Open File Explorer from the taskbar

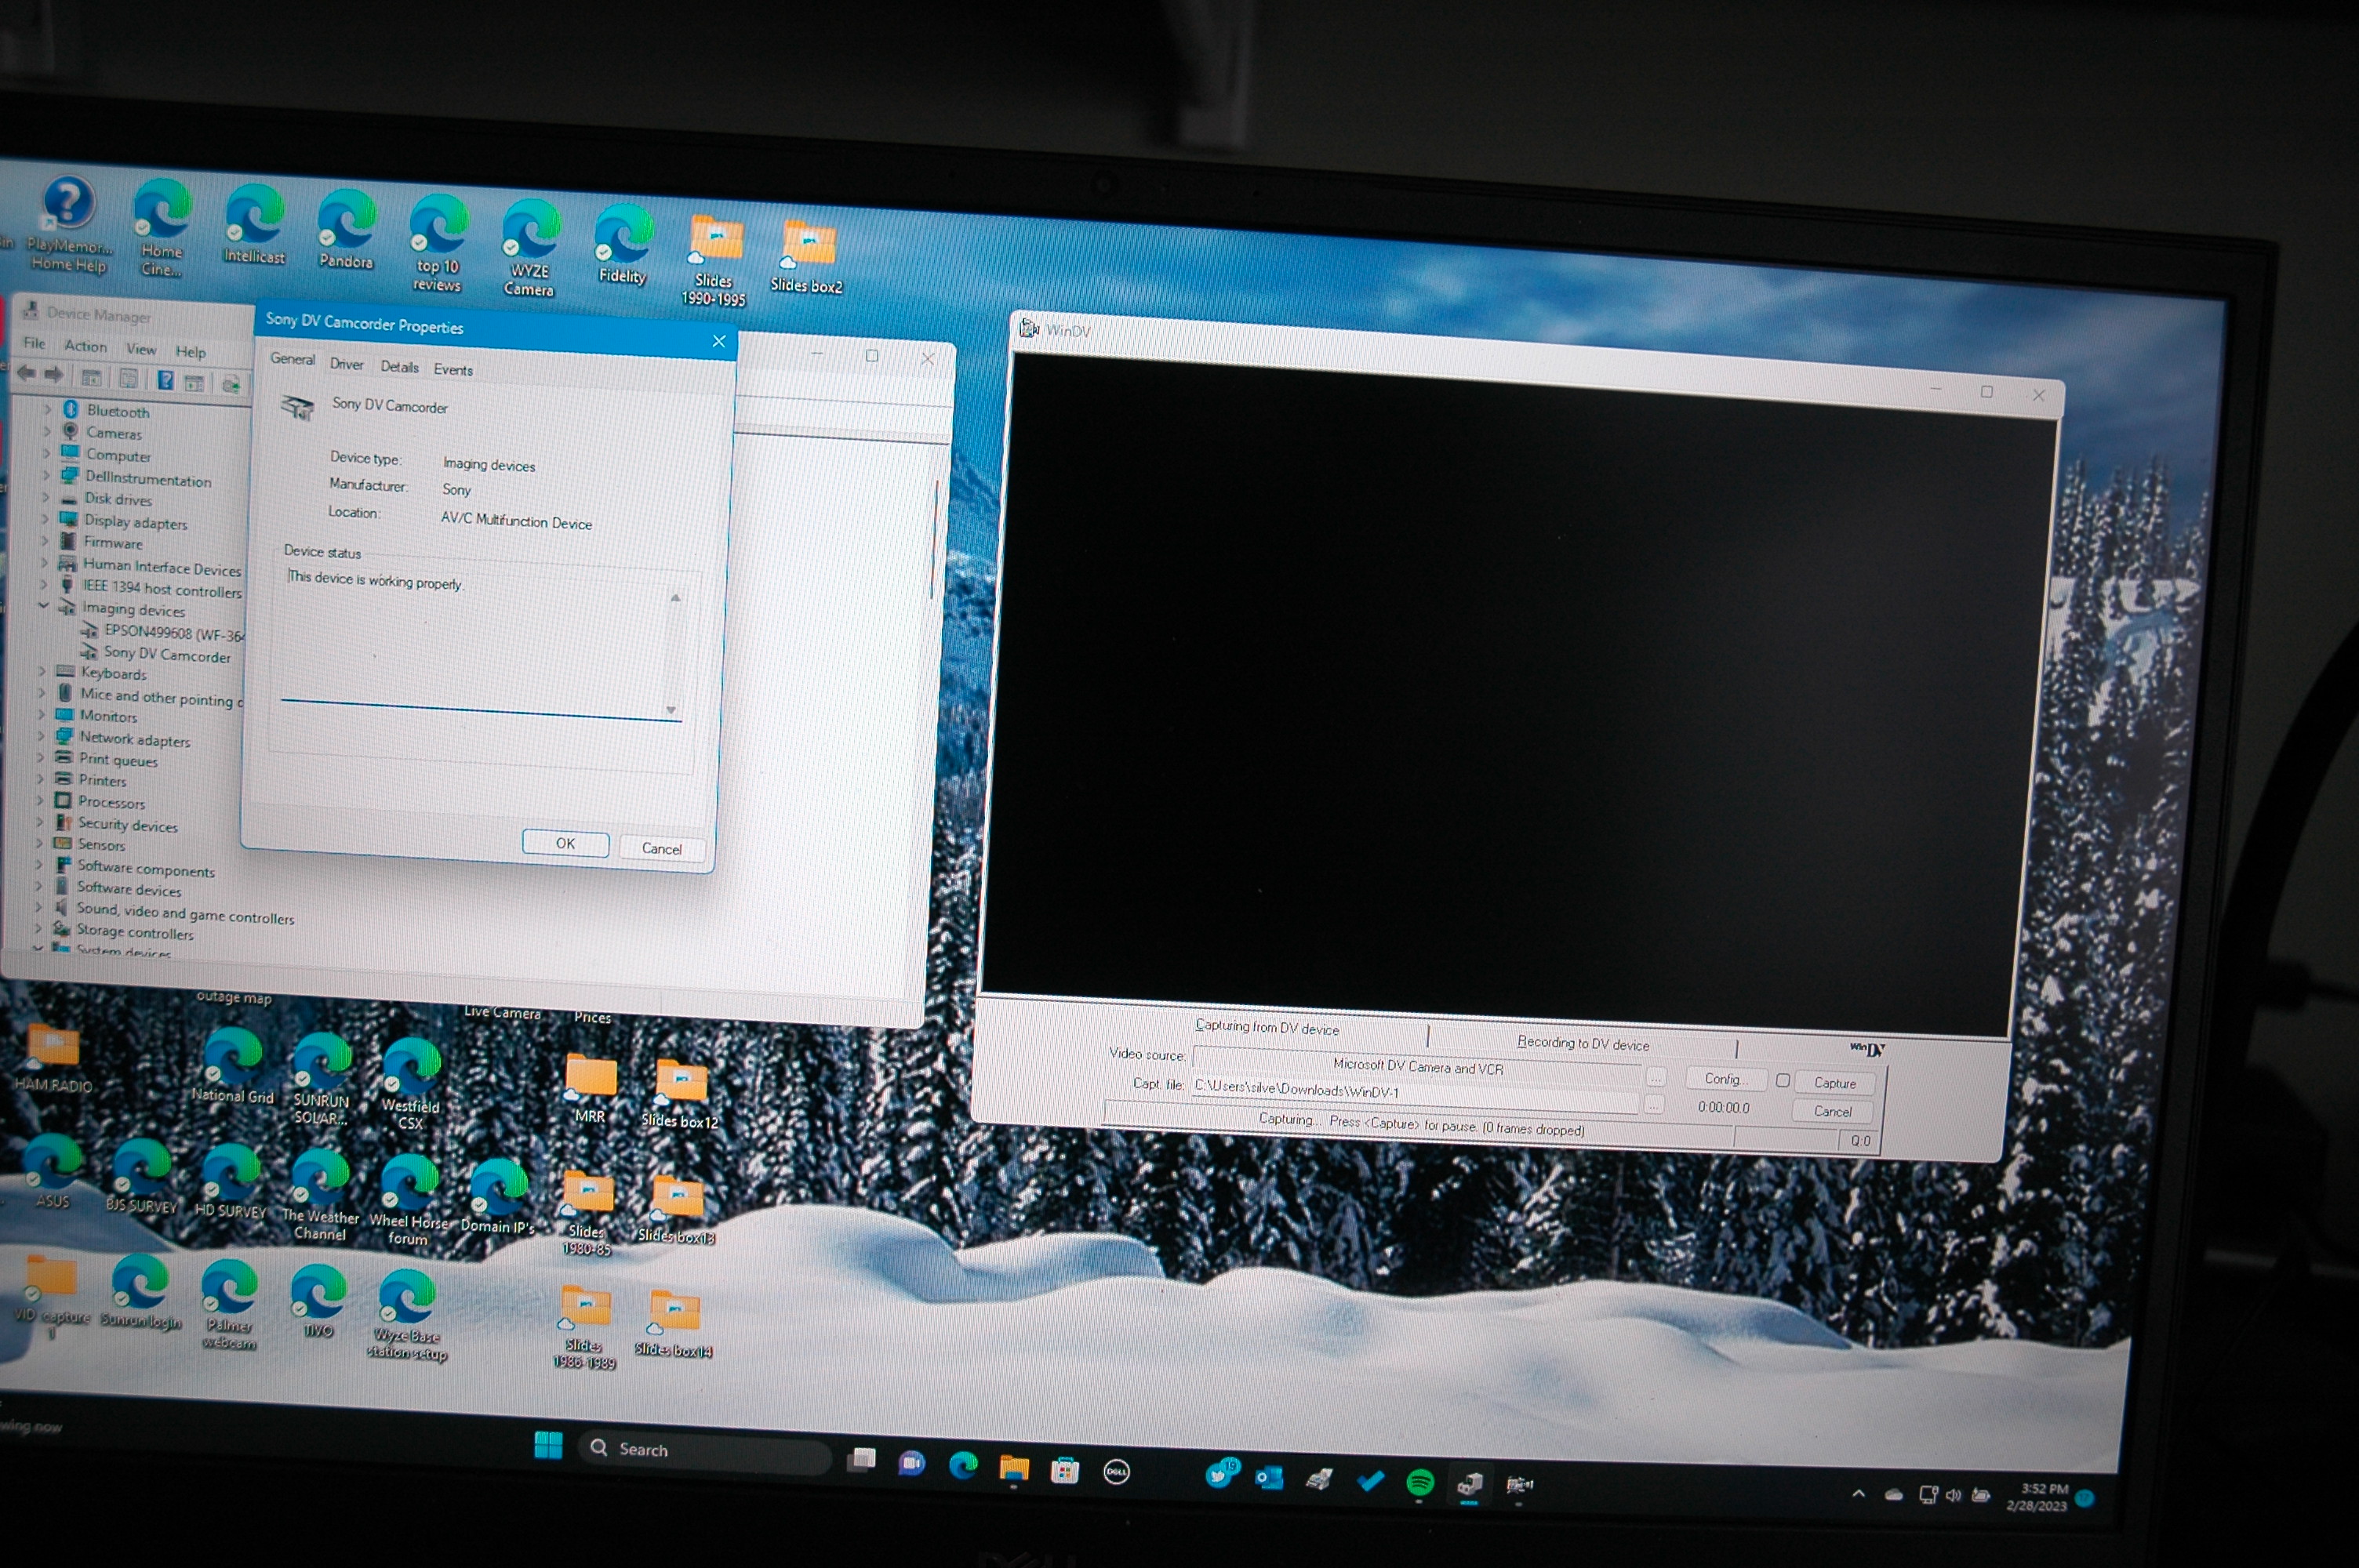(x=1013, y=1468)
